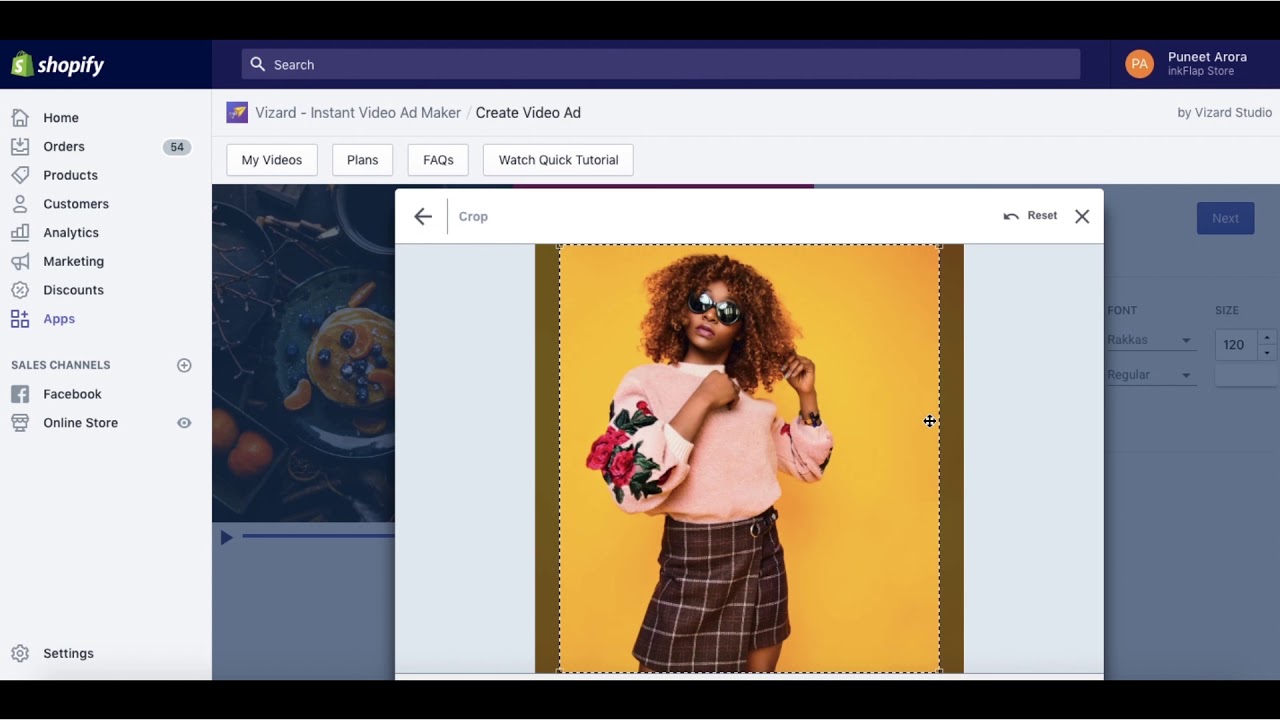Click the video progress bar

318,536
